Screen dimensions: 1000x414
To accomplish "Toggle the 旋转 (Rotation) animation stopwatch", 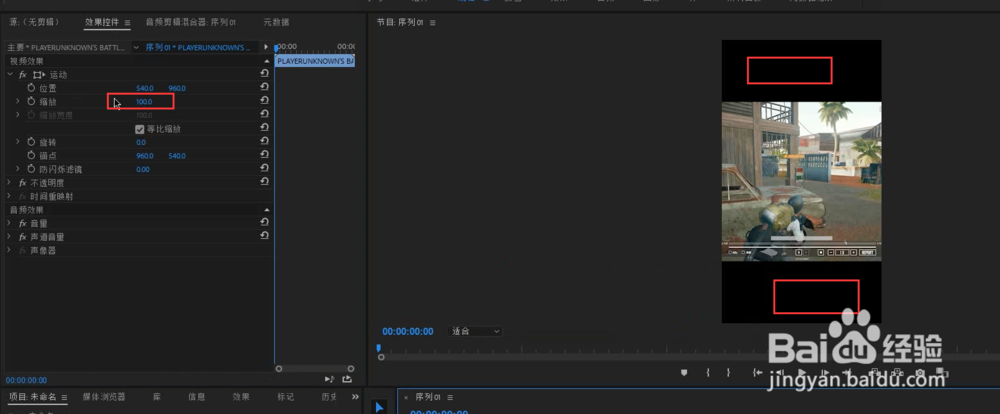I will pos(31,142).
